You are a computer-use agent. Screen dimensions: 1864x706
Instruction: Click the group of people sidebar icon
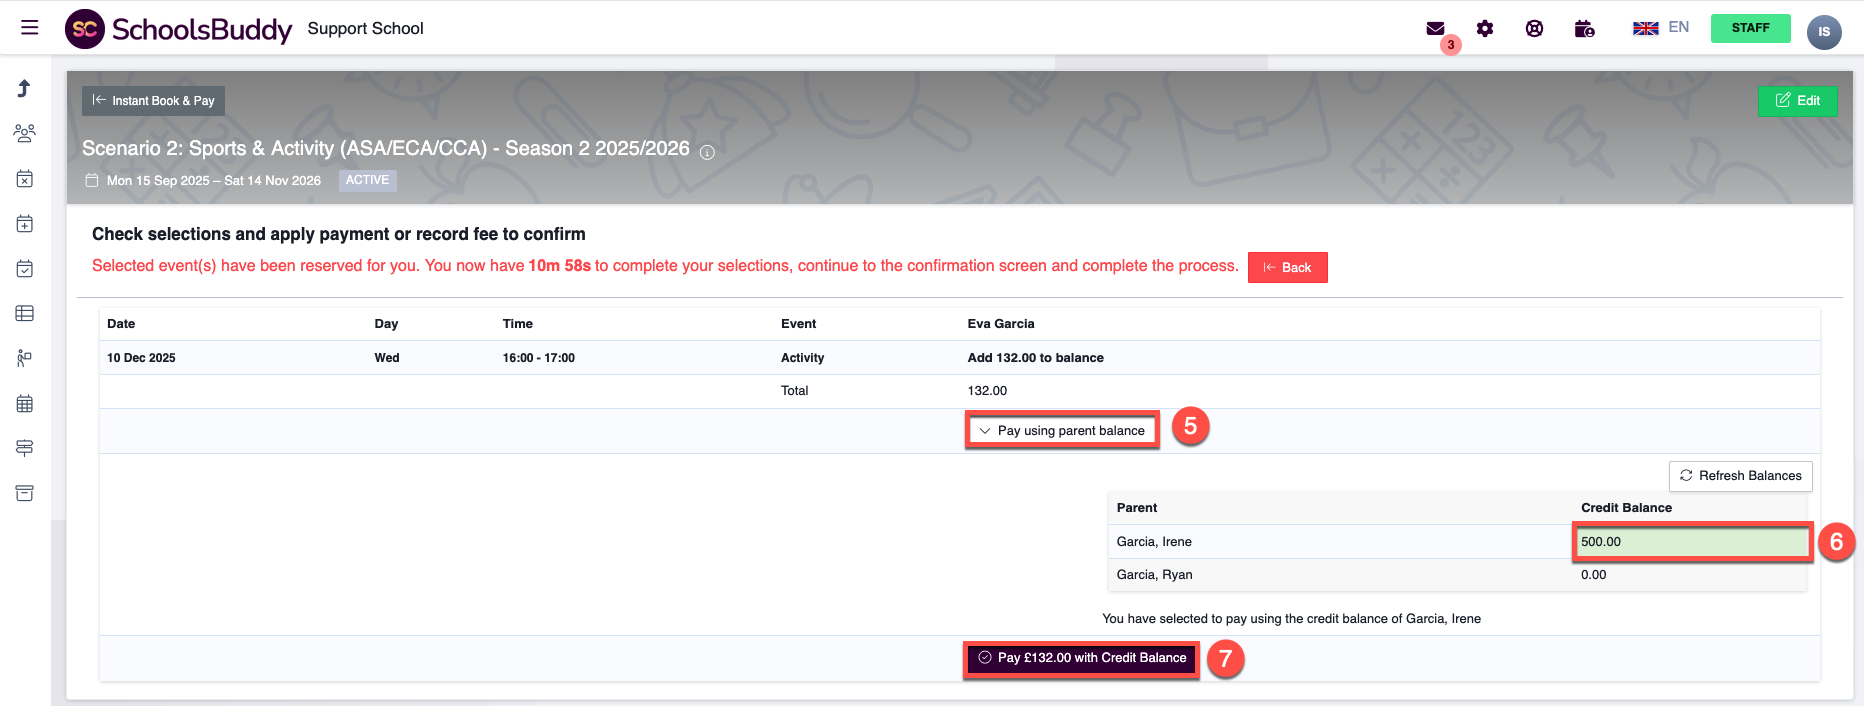25,133
